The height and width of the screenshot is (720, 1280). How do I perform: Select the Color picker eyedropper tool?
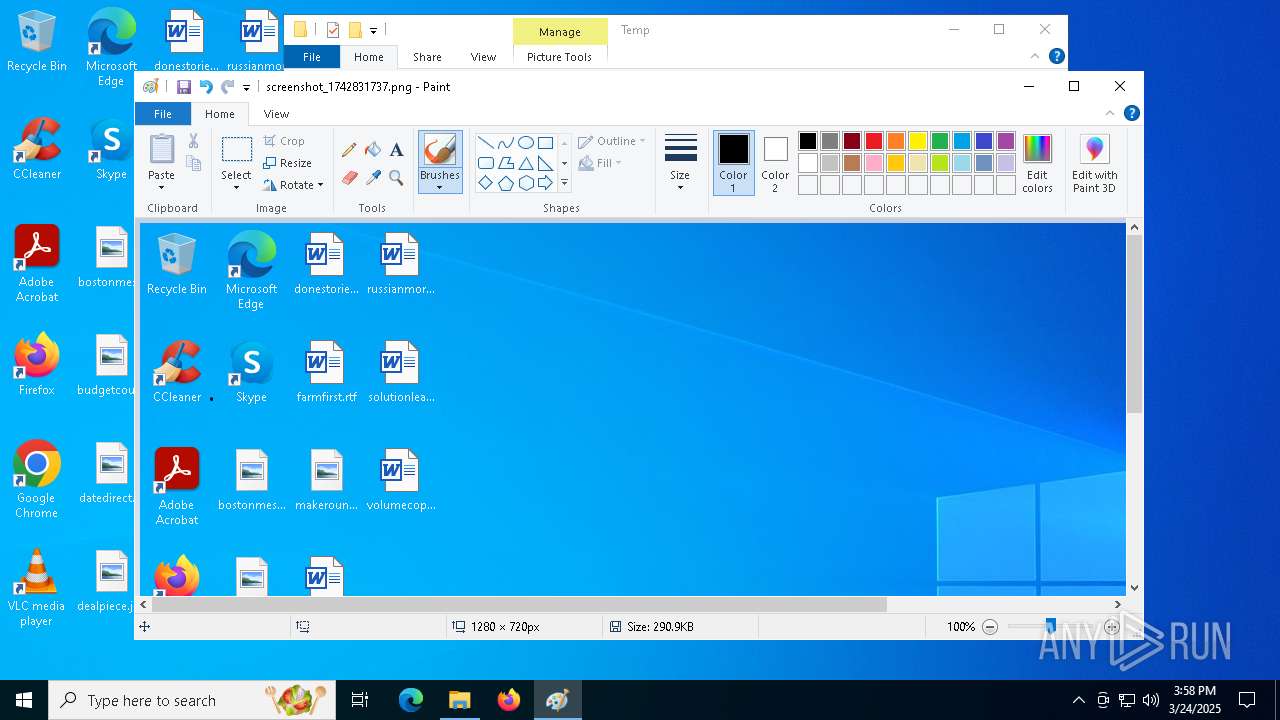[x=373, y=178]
